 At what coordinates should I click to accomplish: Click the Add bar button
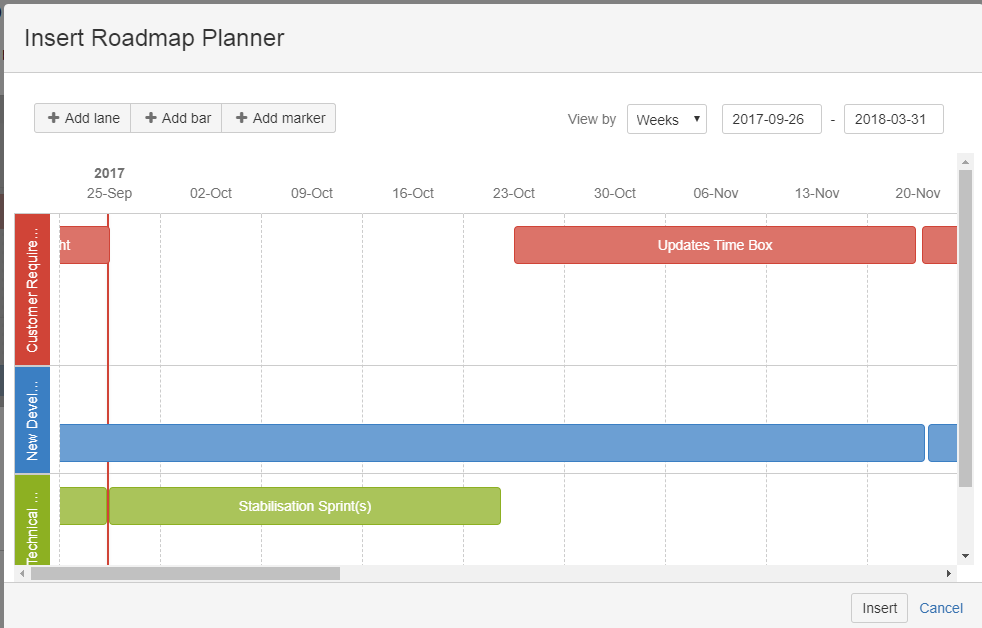(x=177, y=118)
